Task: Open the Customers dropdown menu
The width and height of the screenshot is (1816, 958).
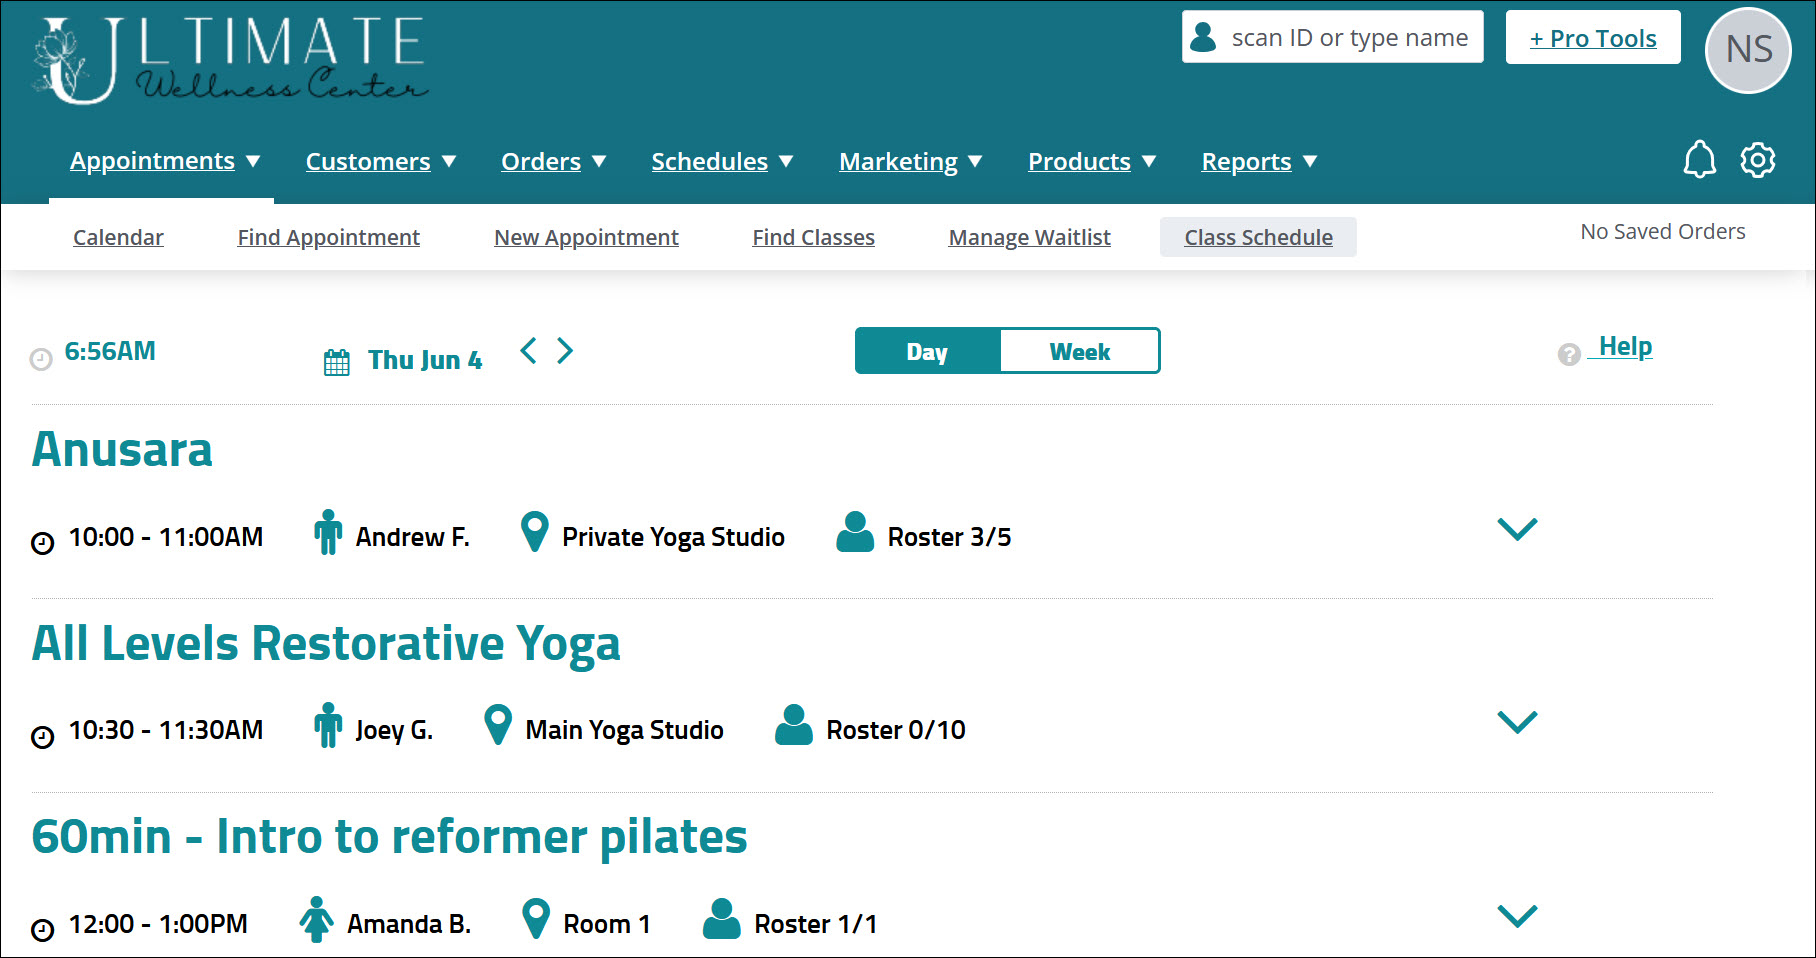Action: pos(381,162)
